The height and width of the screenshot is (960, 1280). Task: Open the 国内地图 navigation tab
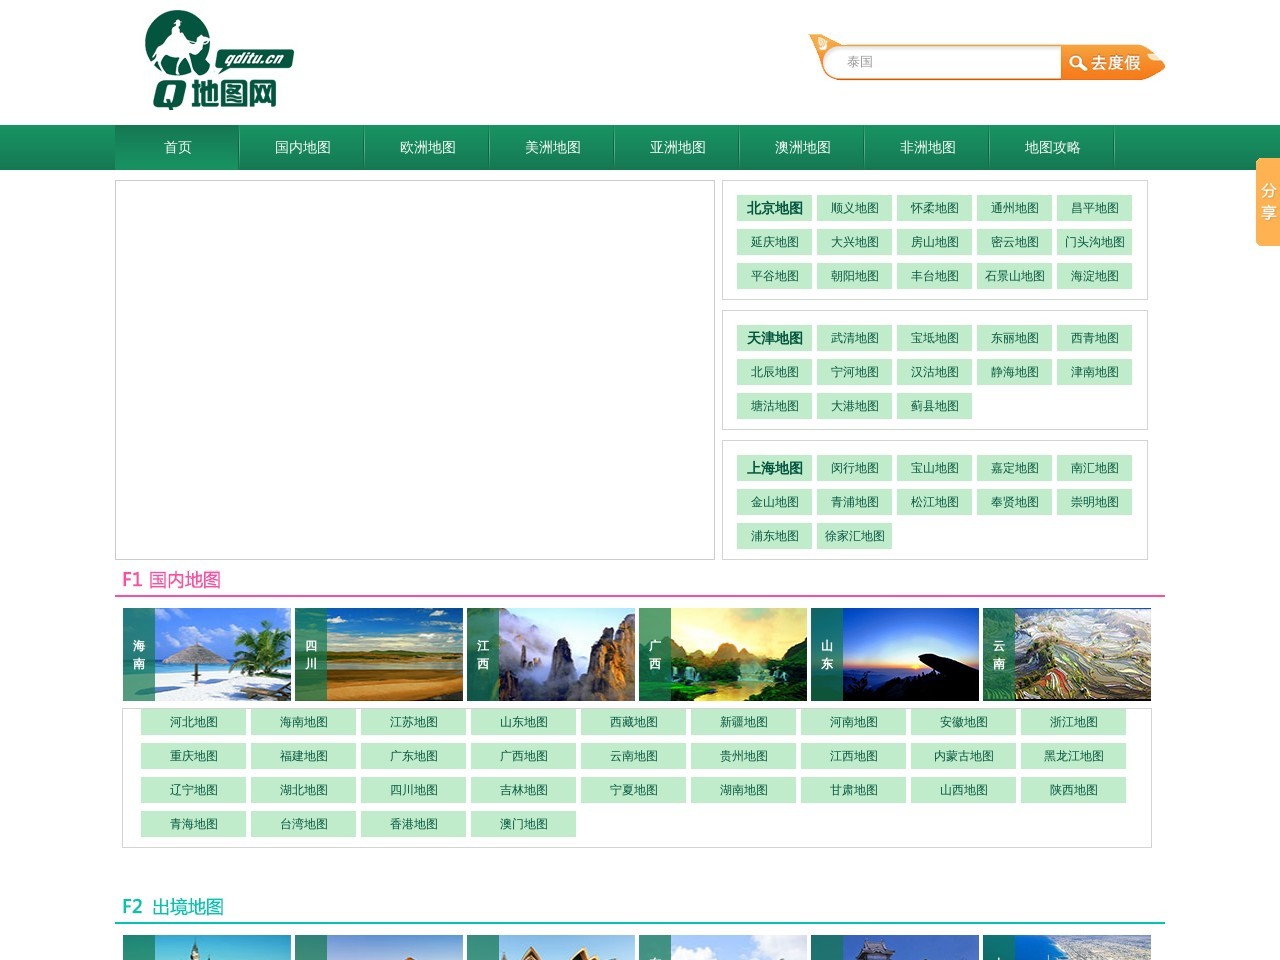[x=302, y=147]
